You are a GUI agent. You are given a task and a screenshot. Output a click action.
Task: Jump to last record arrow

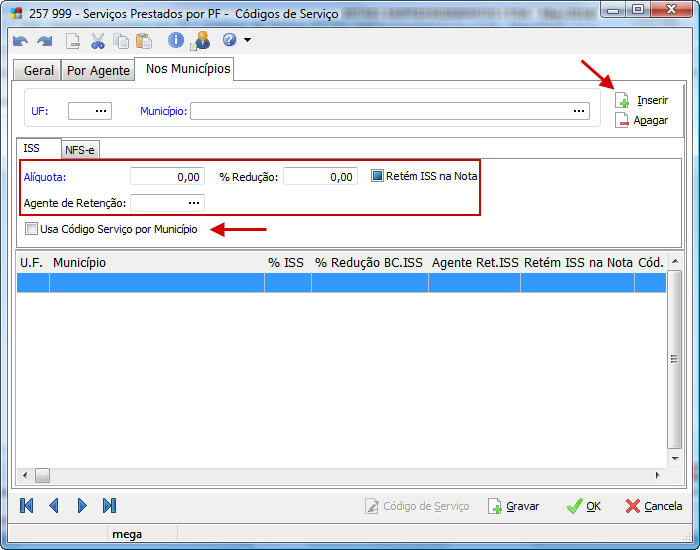pyautogui.click(x=110, y=506)
